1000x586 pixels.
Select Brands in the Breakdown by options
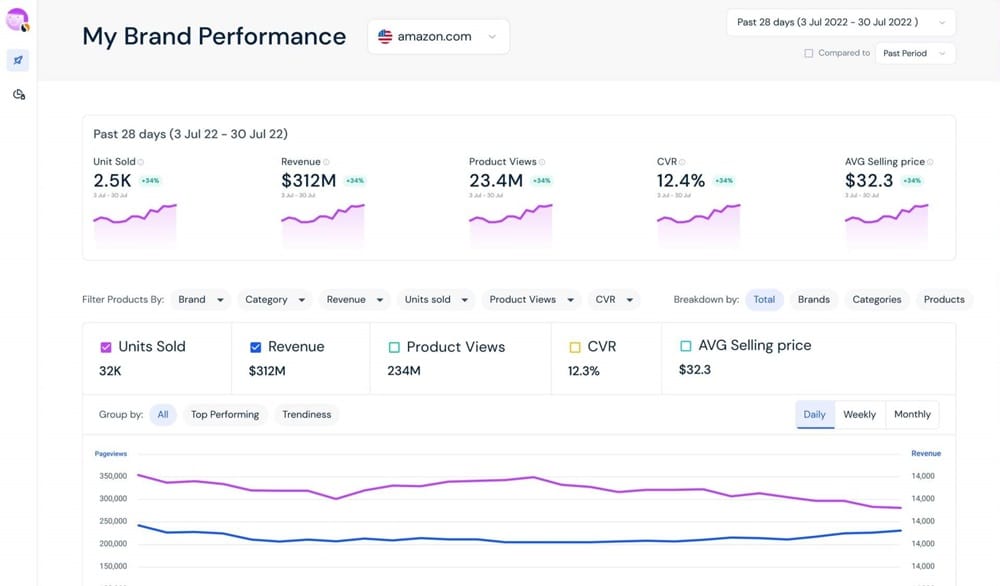813,299
